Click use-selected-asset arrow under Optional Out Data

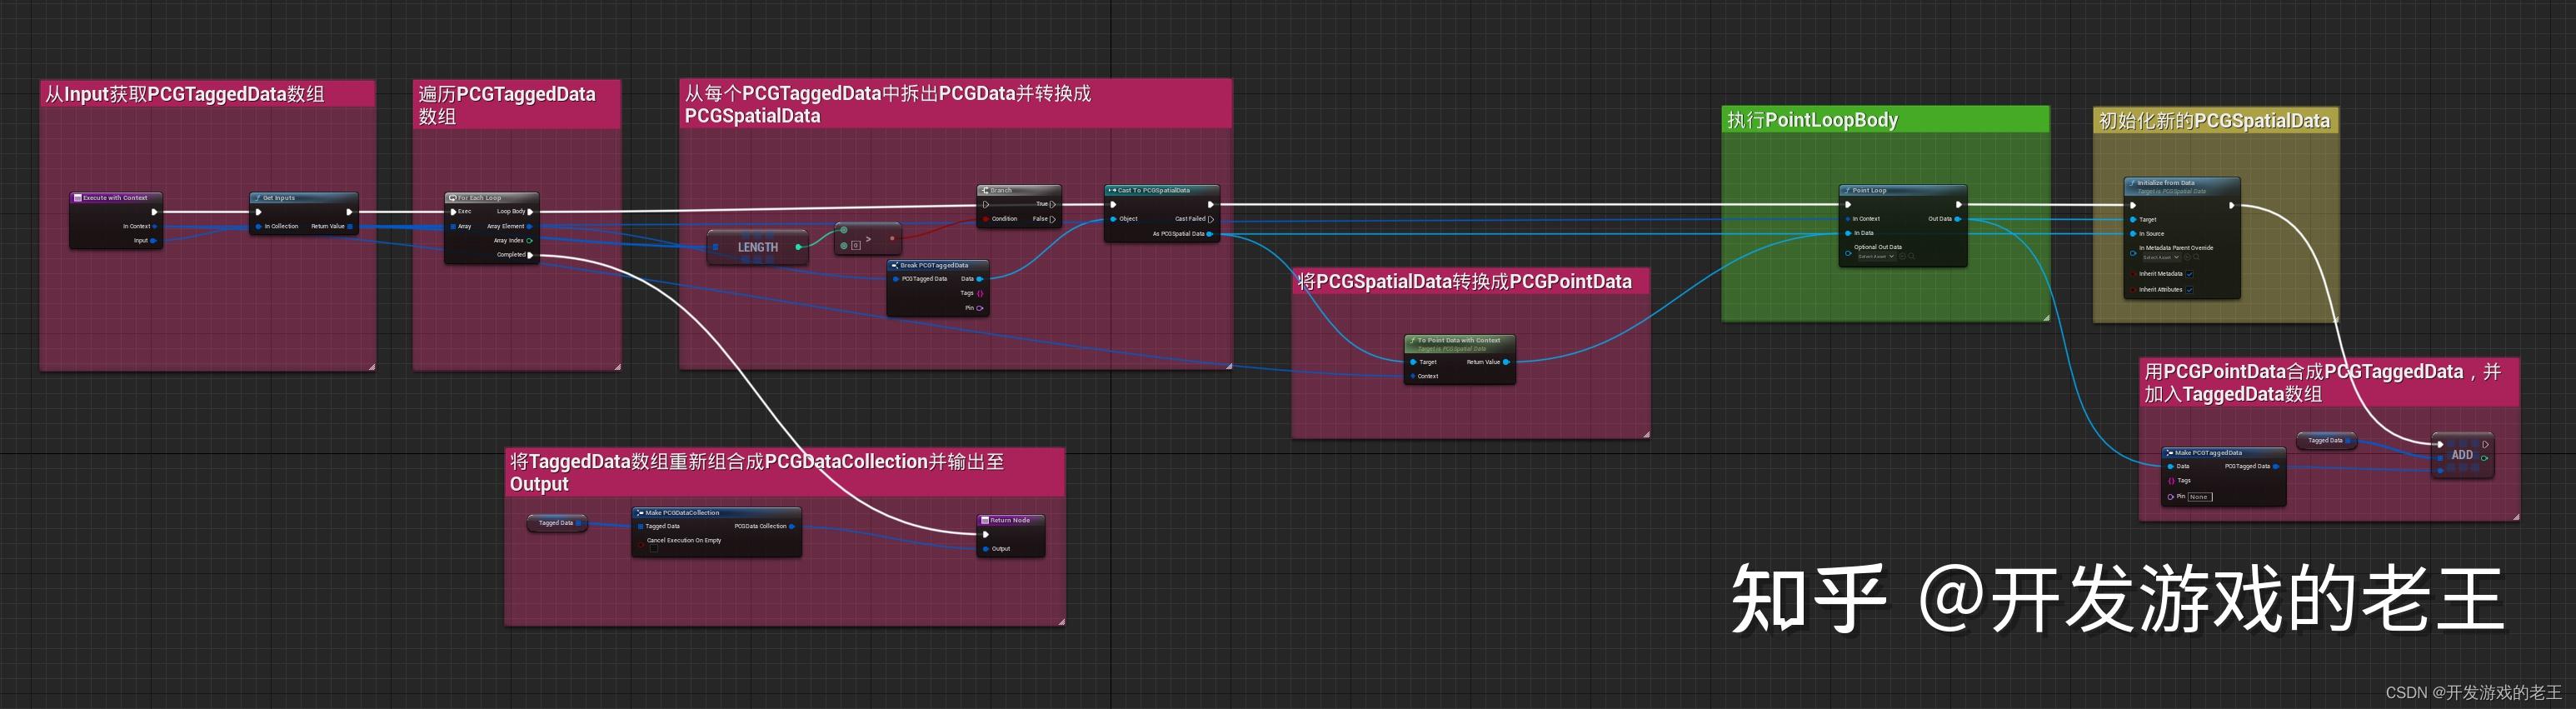pos(1902,256)
